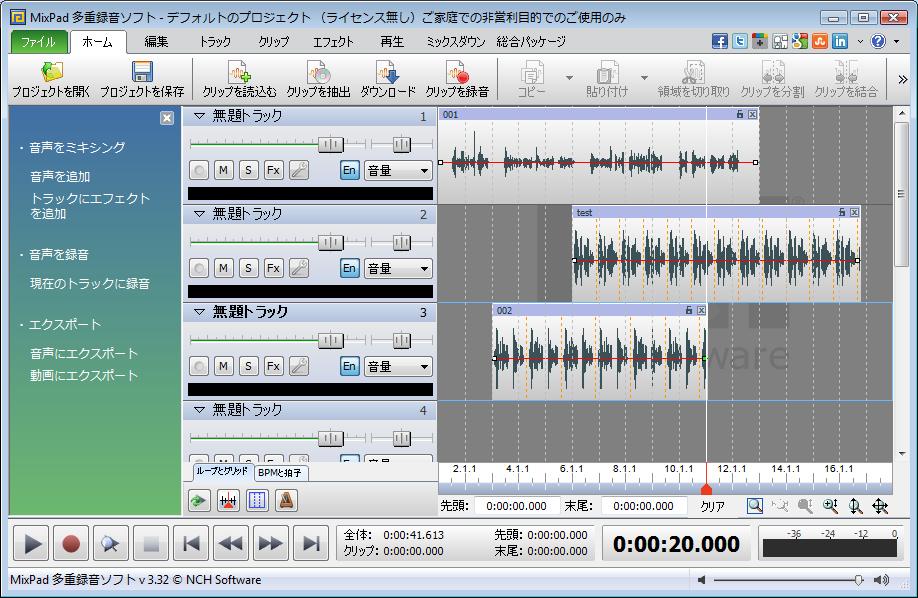Toggle En envelope on track 1
This screenshot has width=918, height=598.
pos(350,170)
